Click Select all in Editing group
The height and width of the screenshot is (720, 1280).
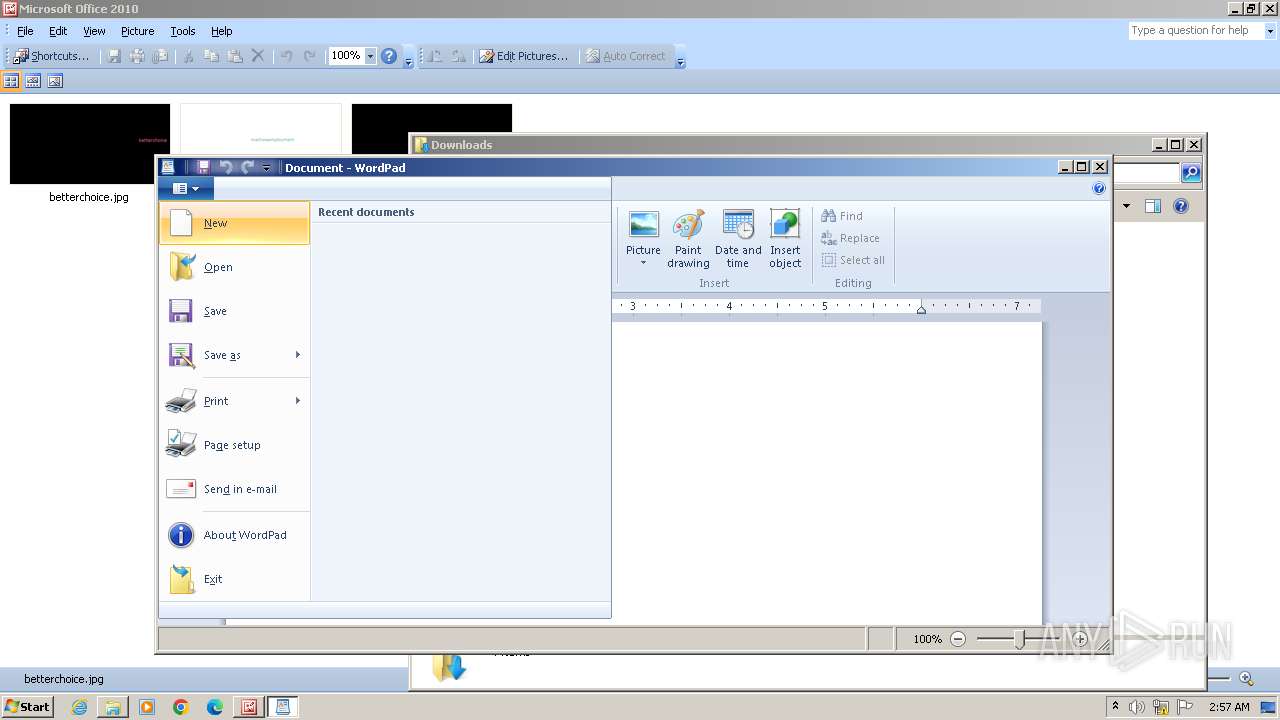tap(853, 260)
